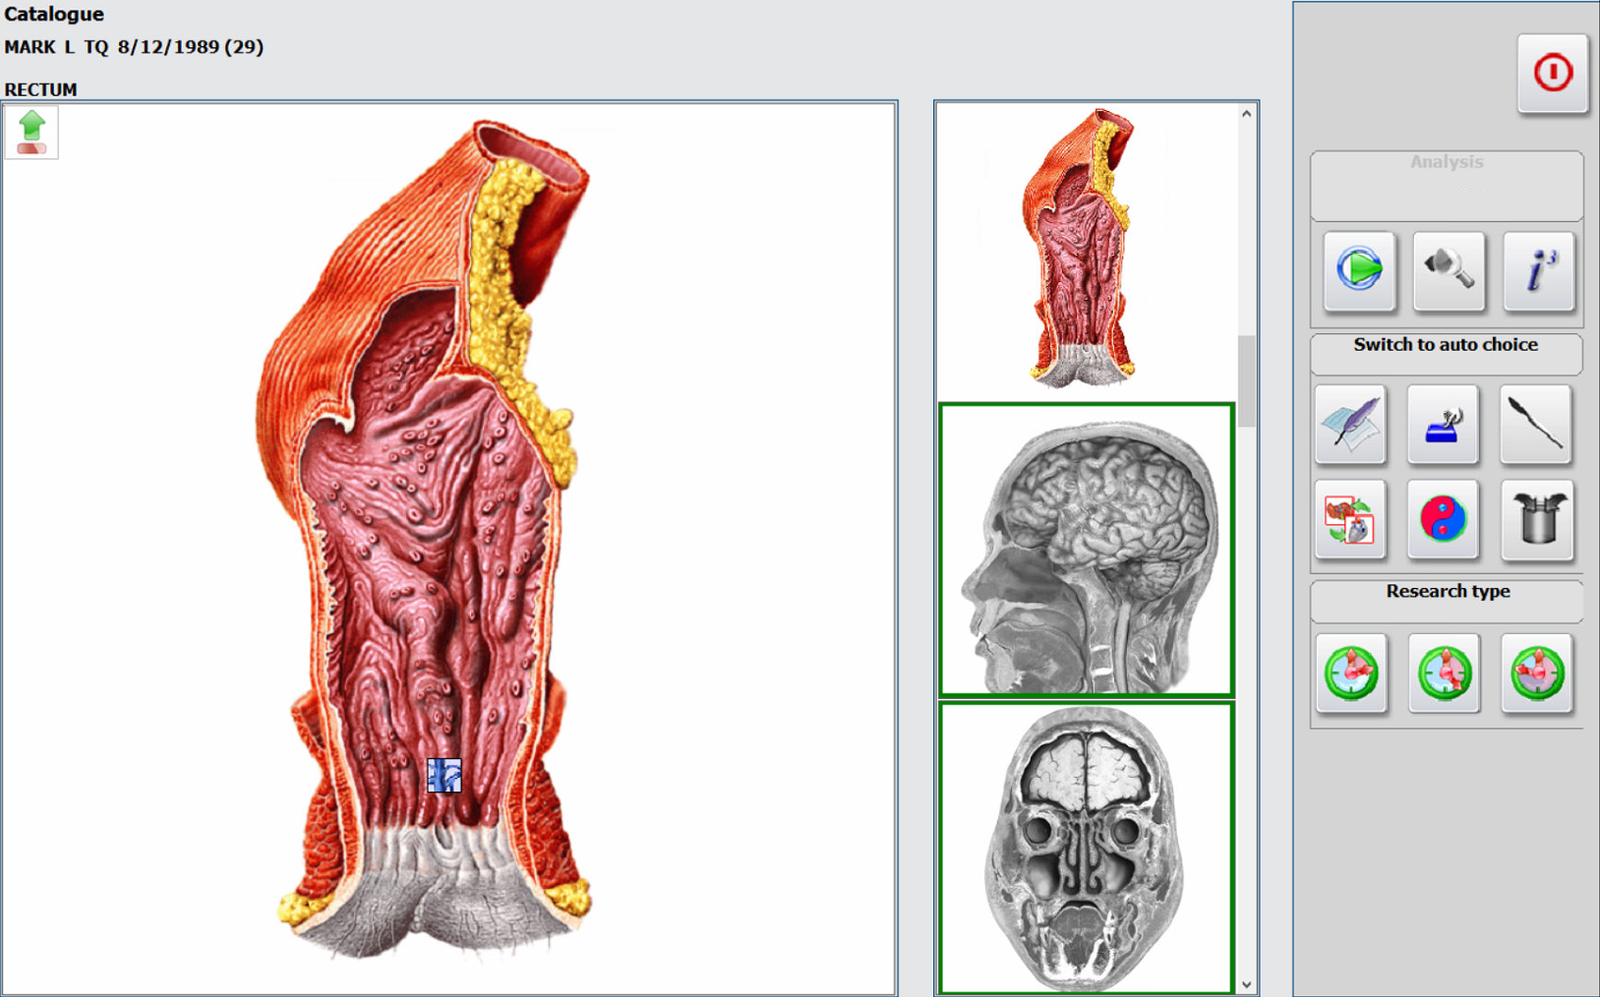Click the red power exit icon

click(1552, 73)
